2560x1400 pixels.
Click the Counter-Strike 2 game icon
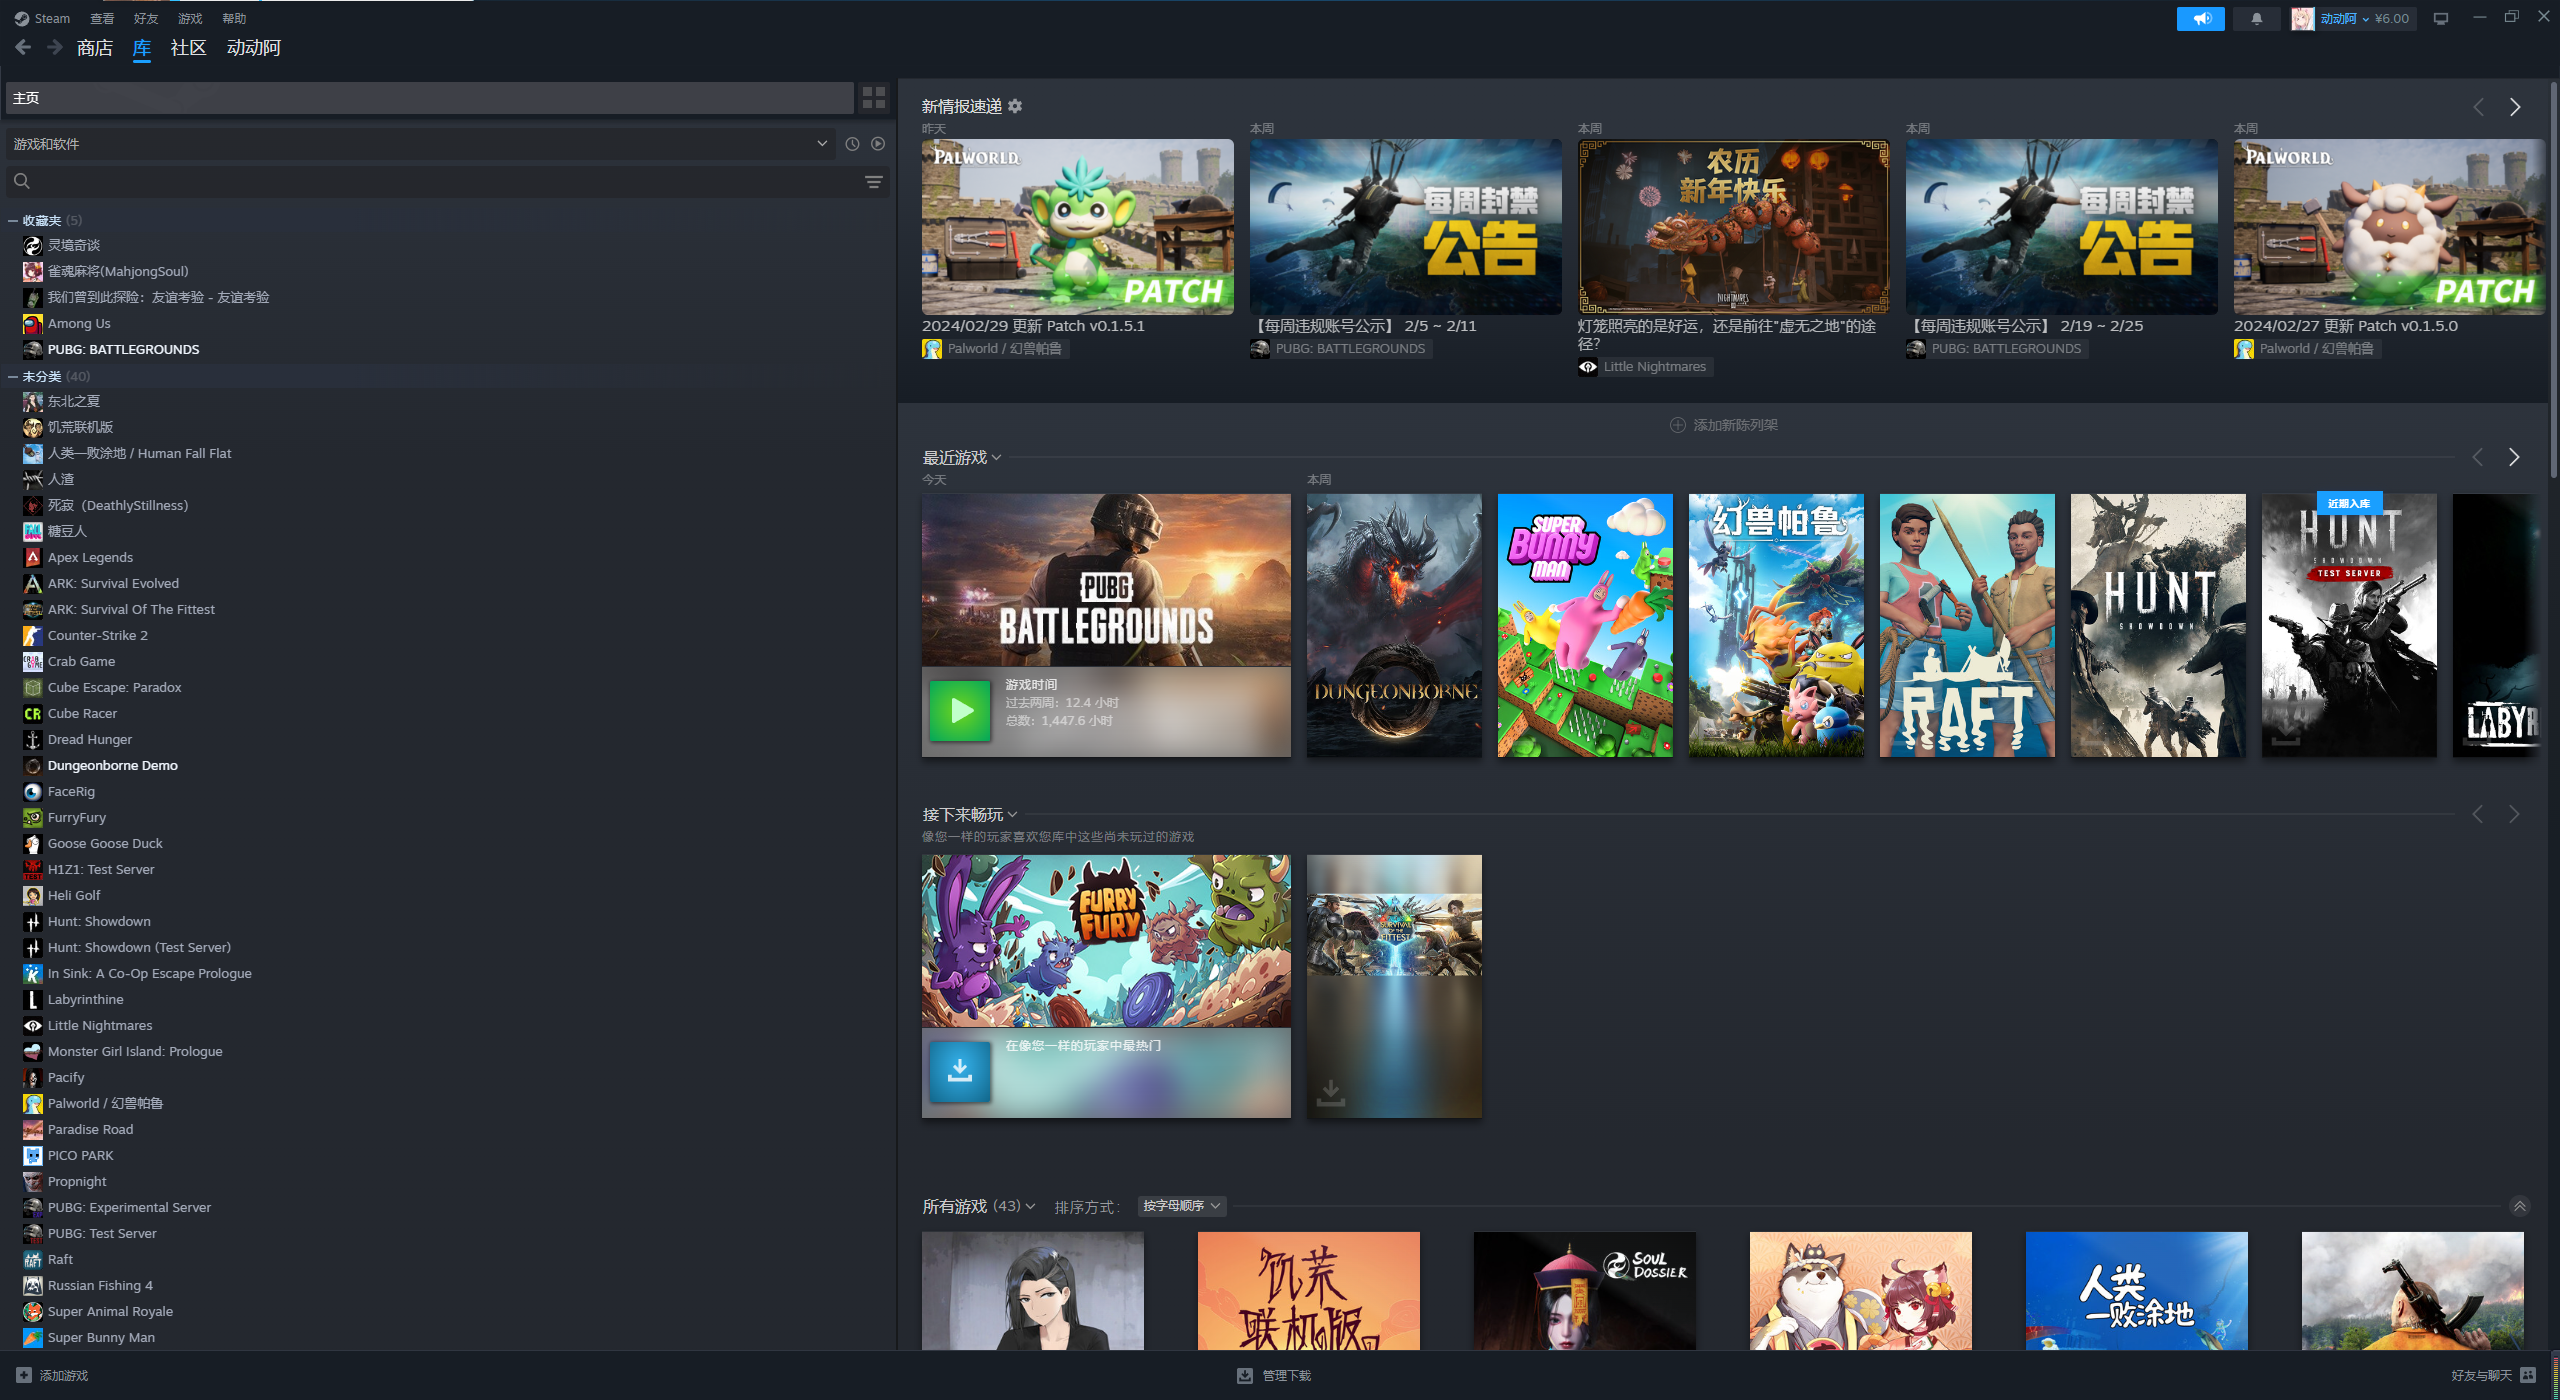[x=33, y=635]
